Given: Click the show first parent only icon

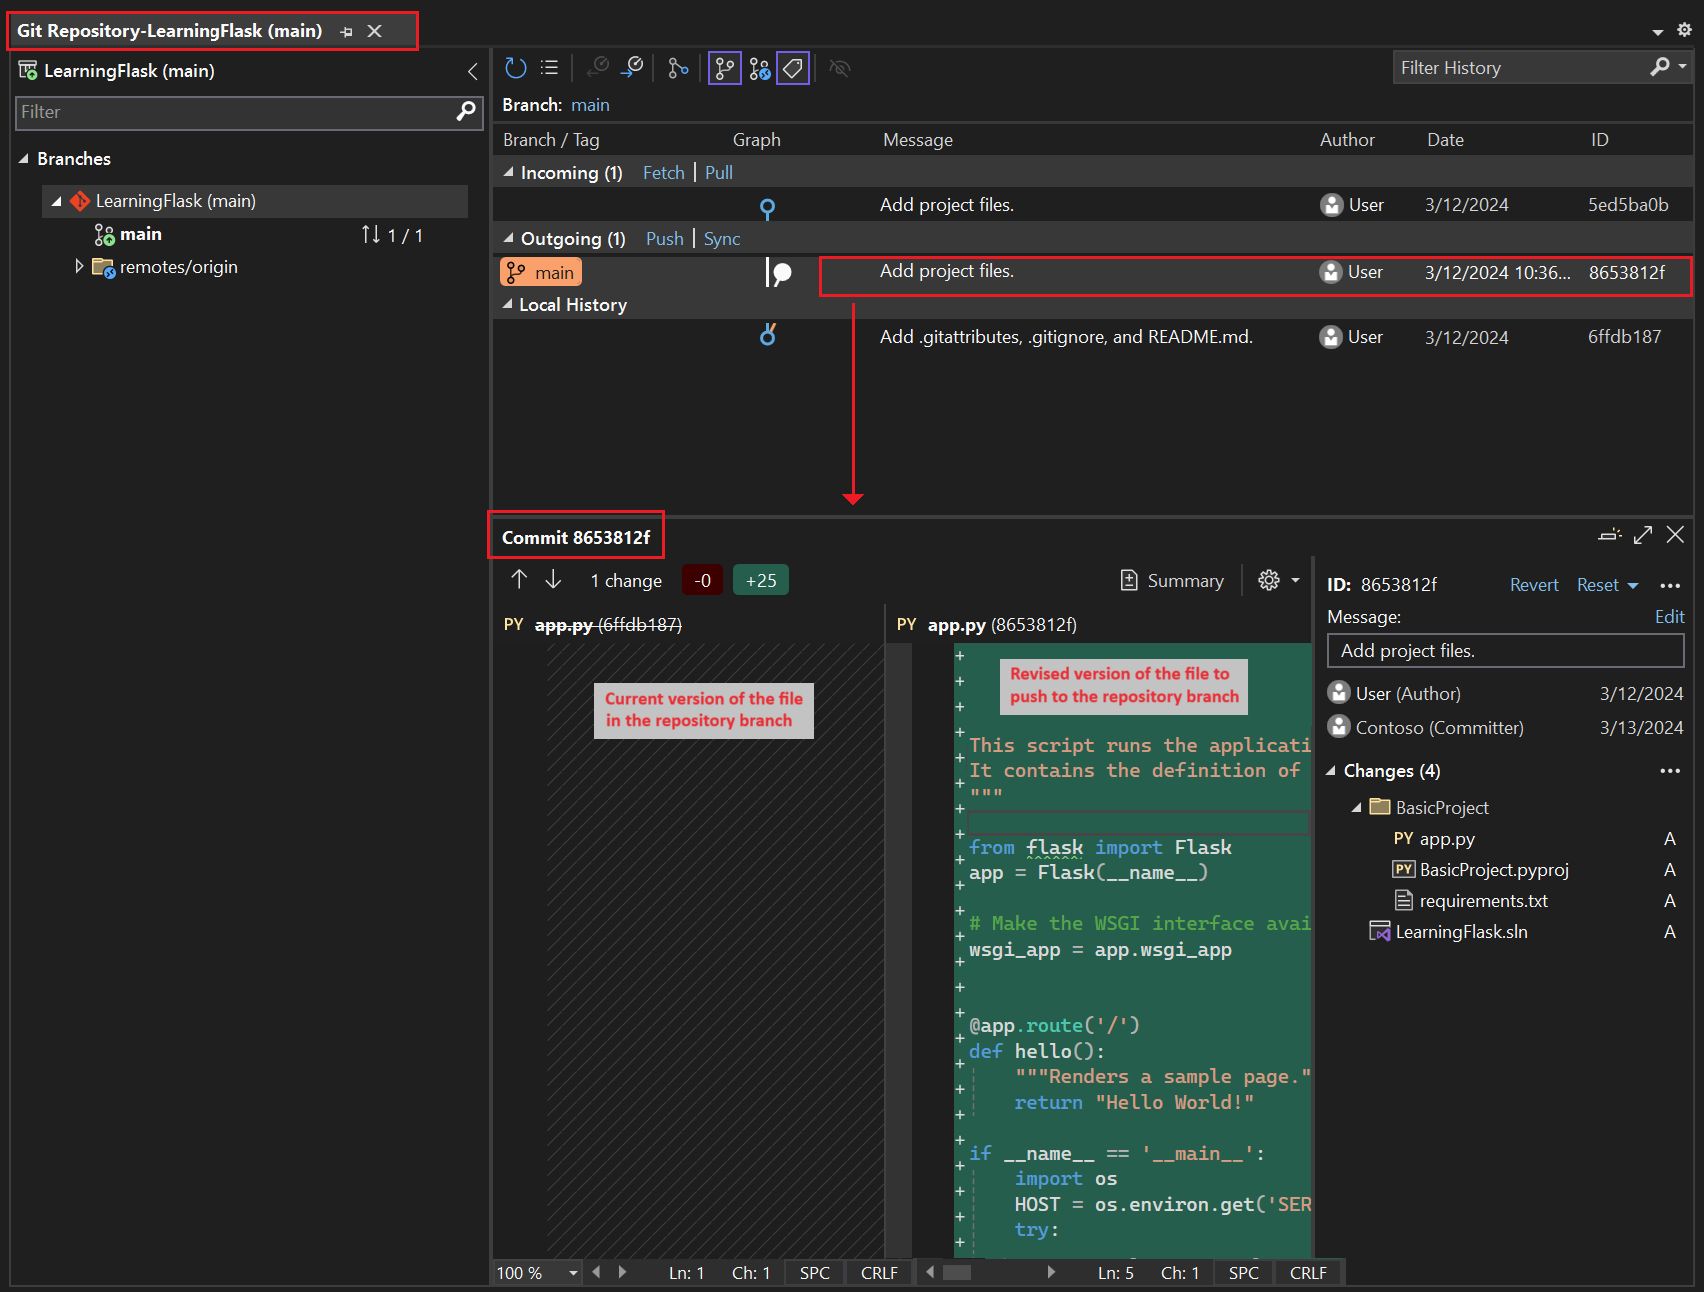Looking at the screenshot, I should (678, 68).
